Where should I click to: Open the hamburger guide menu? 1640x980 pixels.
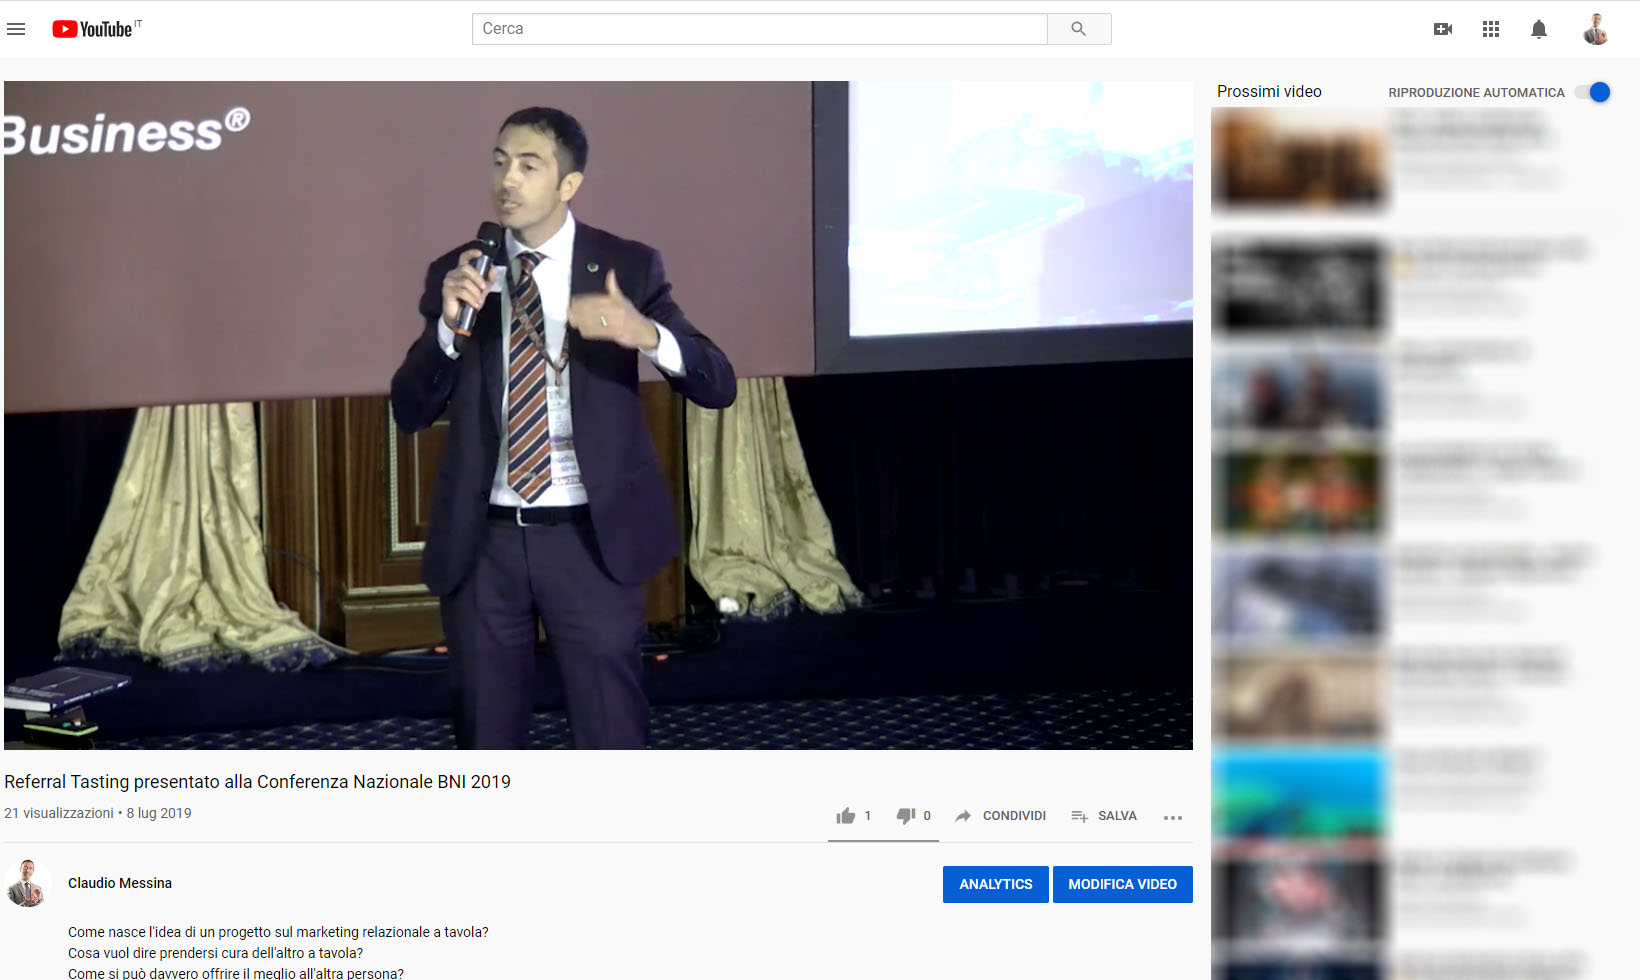coord(16,29)
